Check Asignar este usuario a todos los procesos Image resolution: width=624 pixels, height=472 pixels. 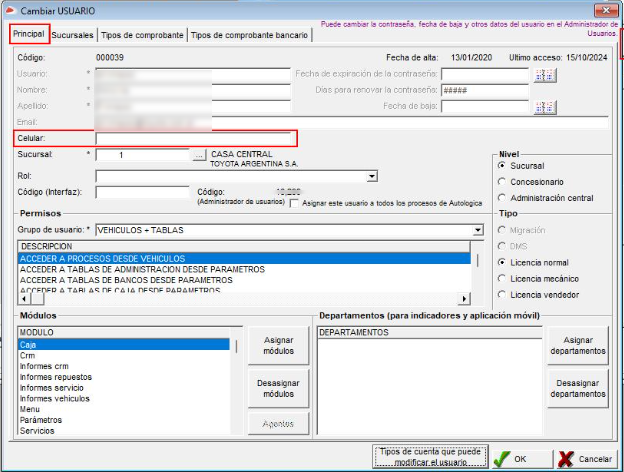(x=294, y=203)
